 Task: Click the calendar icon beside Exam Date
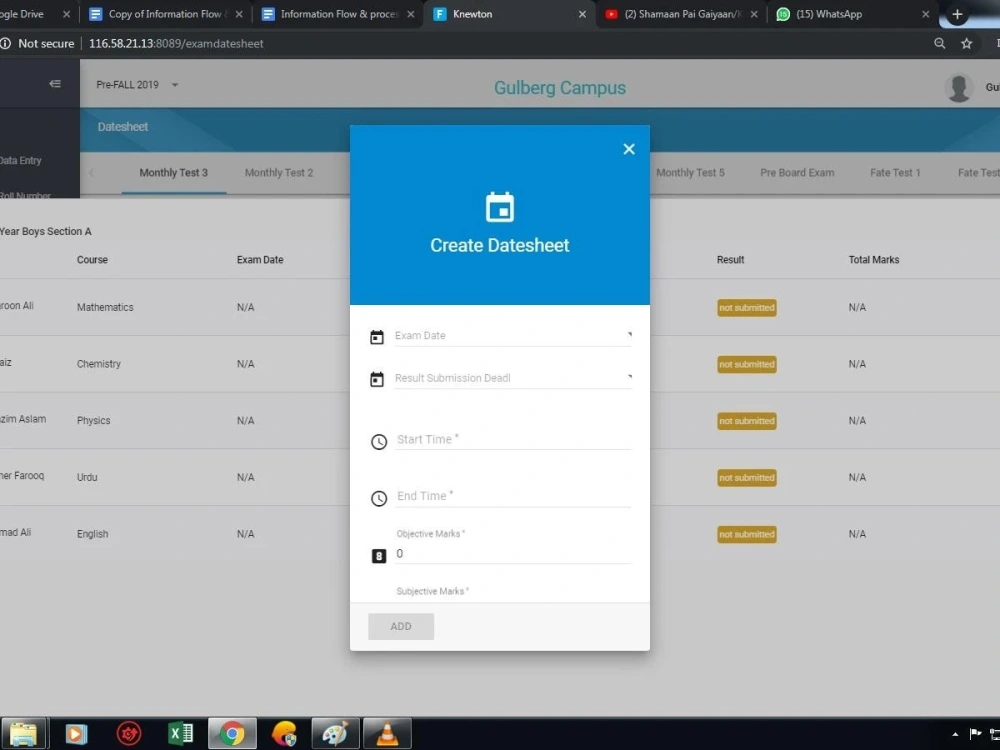377,337
